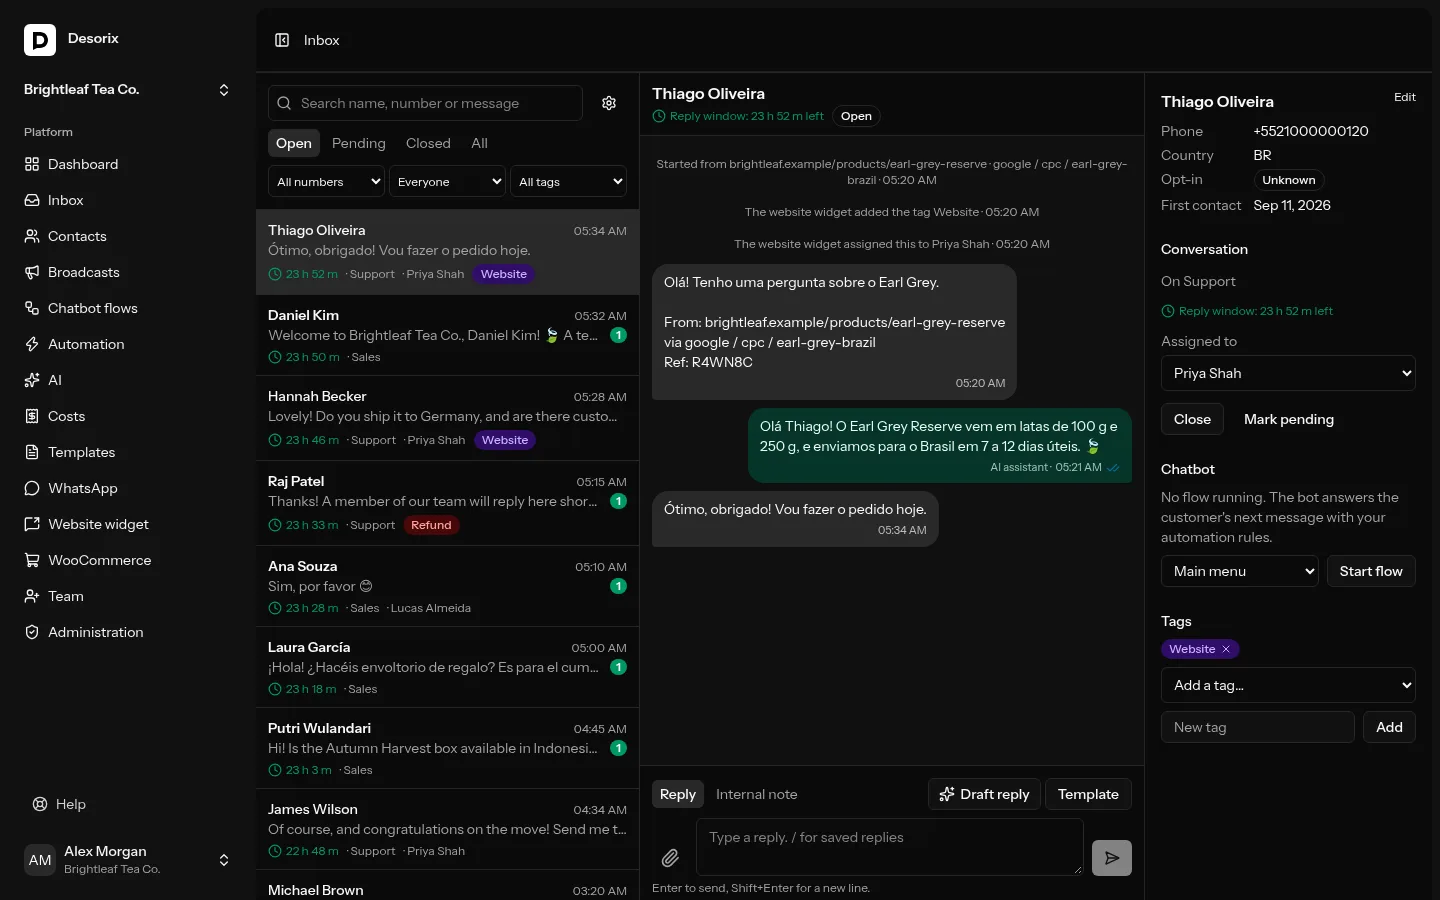This screenshot has width=1440, height=900.
Task: Open WooCommerce in the sidebar
Action: click(x=128, y=560)
